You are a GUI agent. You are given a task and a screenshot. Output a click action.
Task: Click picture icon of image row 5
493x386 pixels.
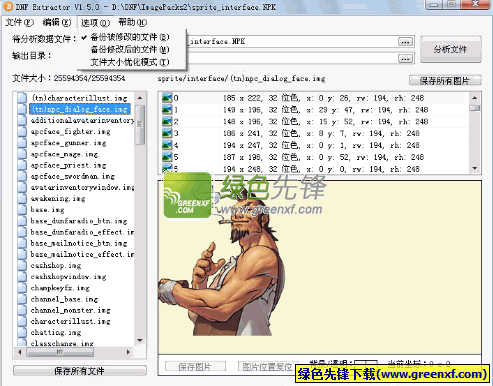(x=167, y=157)
